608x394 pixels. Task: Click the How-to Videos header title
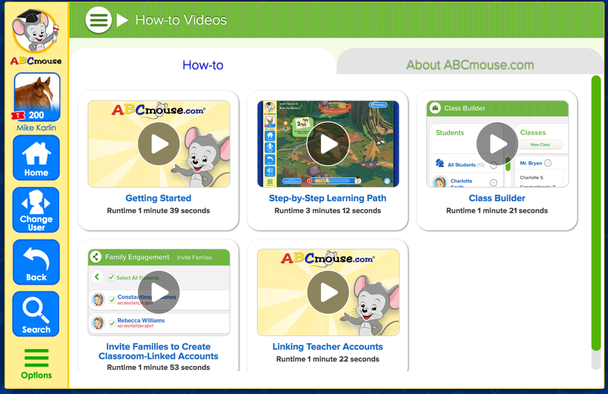(181, 20)
